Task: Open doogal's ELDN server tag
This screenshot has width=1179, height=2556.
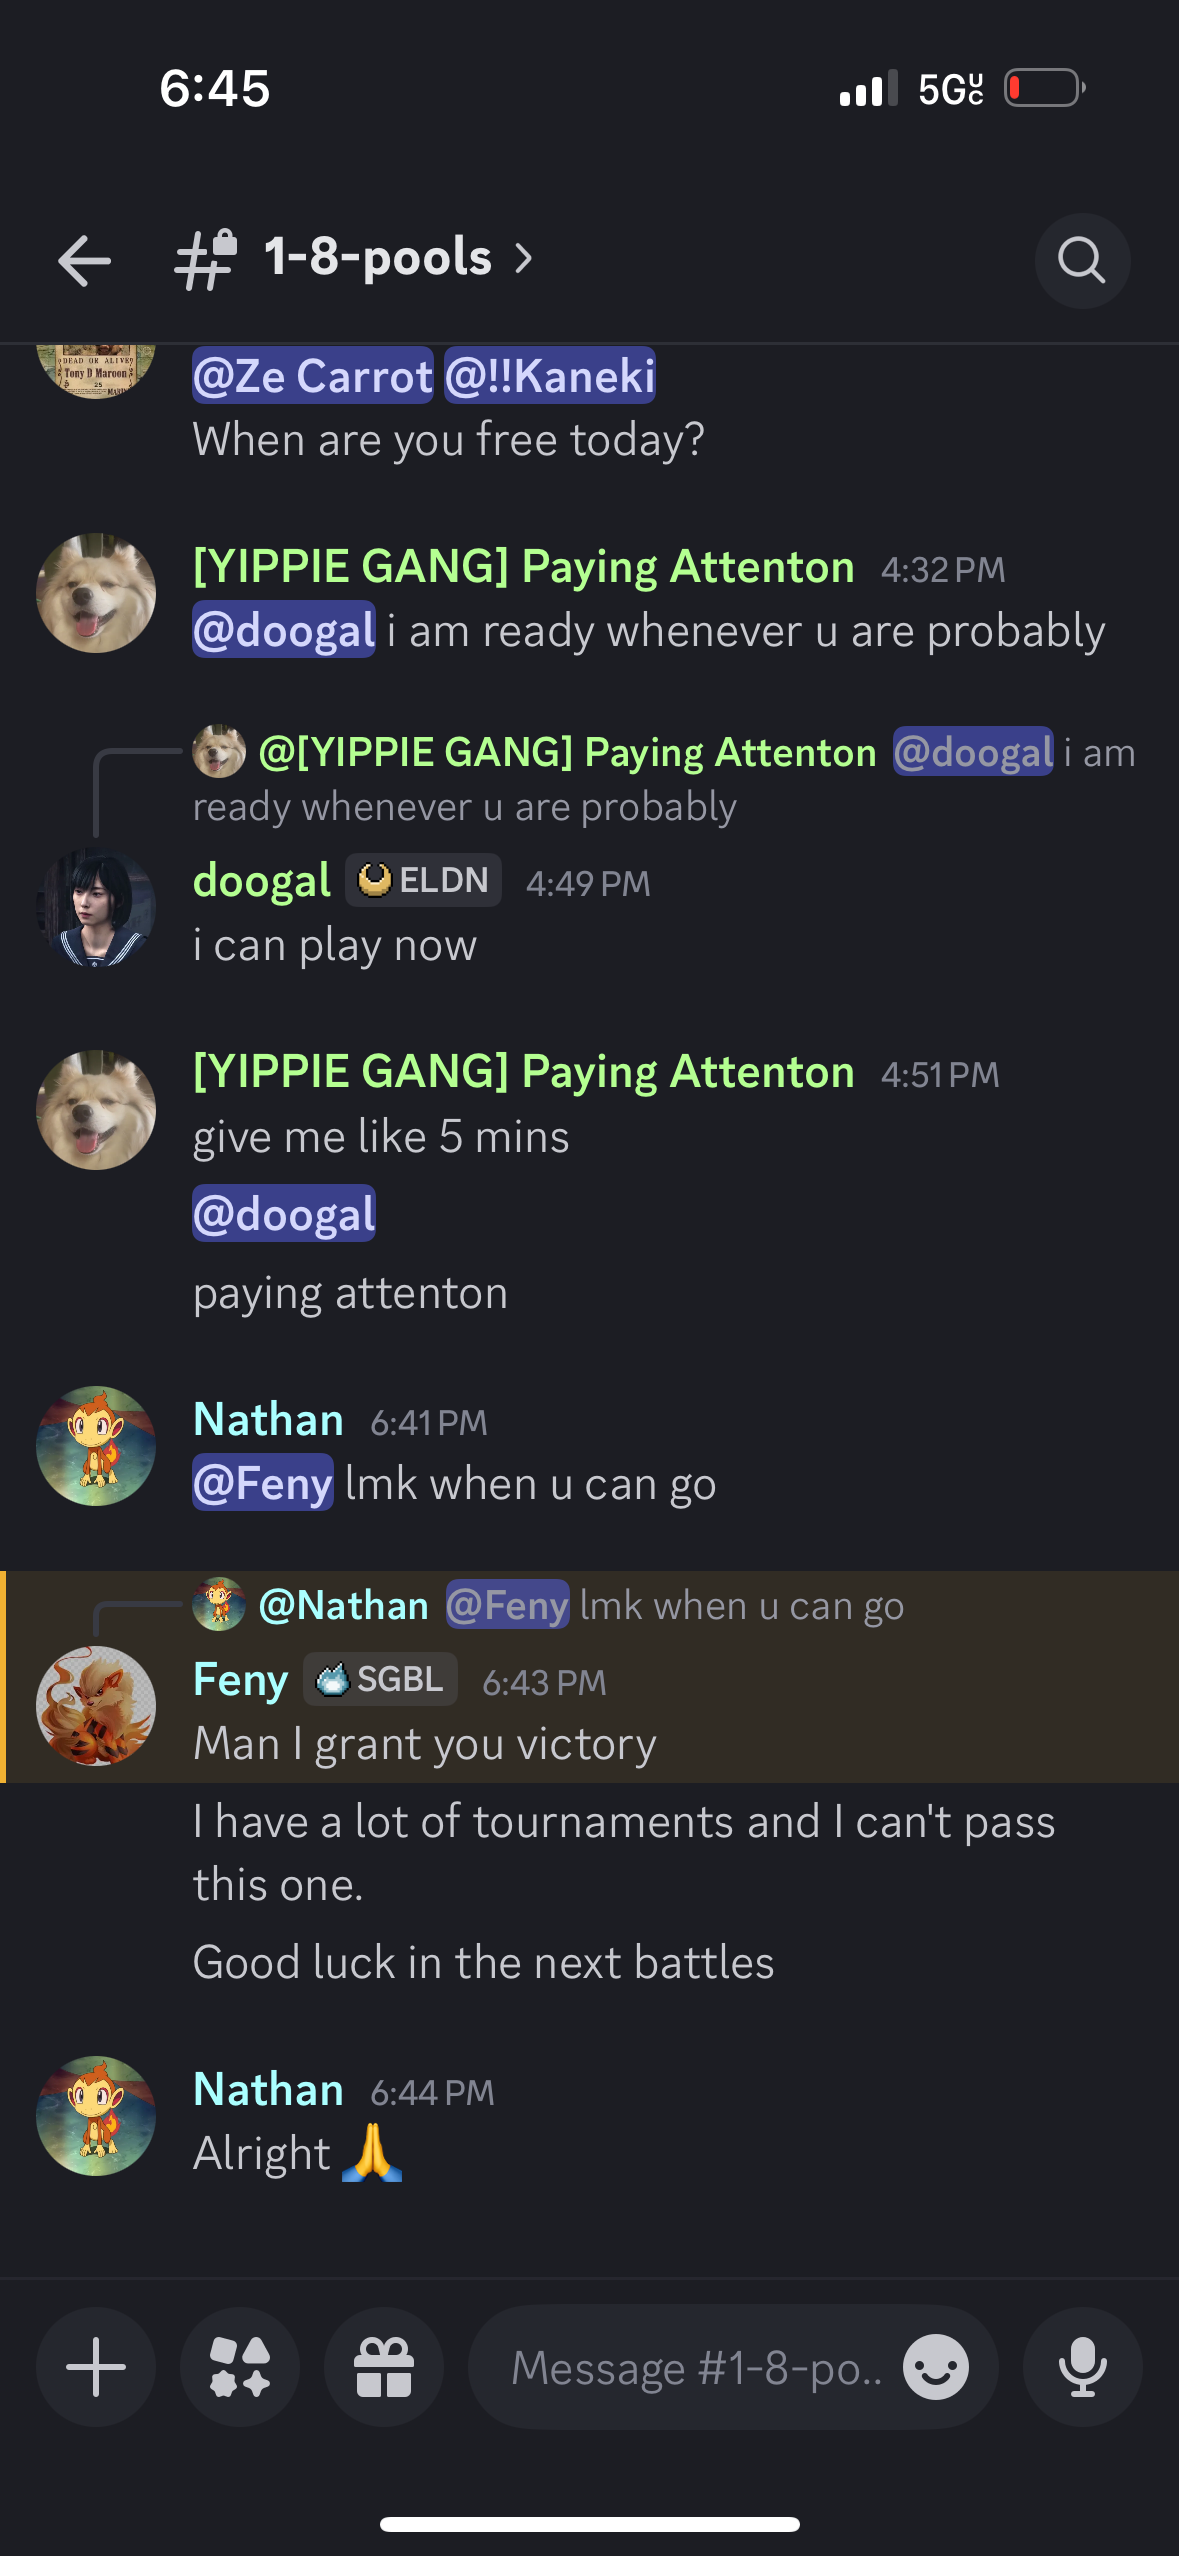Action: click(x=424, y=880)
